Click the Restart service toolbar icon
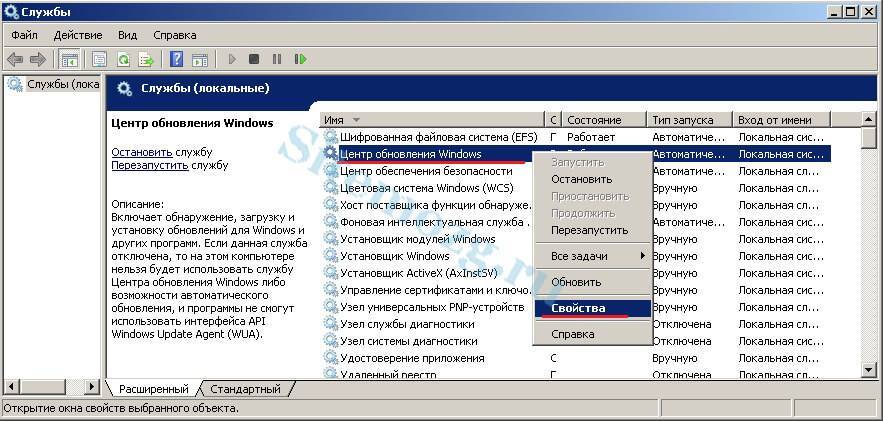The height and width of the screenshot is (421, 883). tap(301, 60)
